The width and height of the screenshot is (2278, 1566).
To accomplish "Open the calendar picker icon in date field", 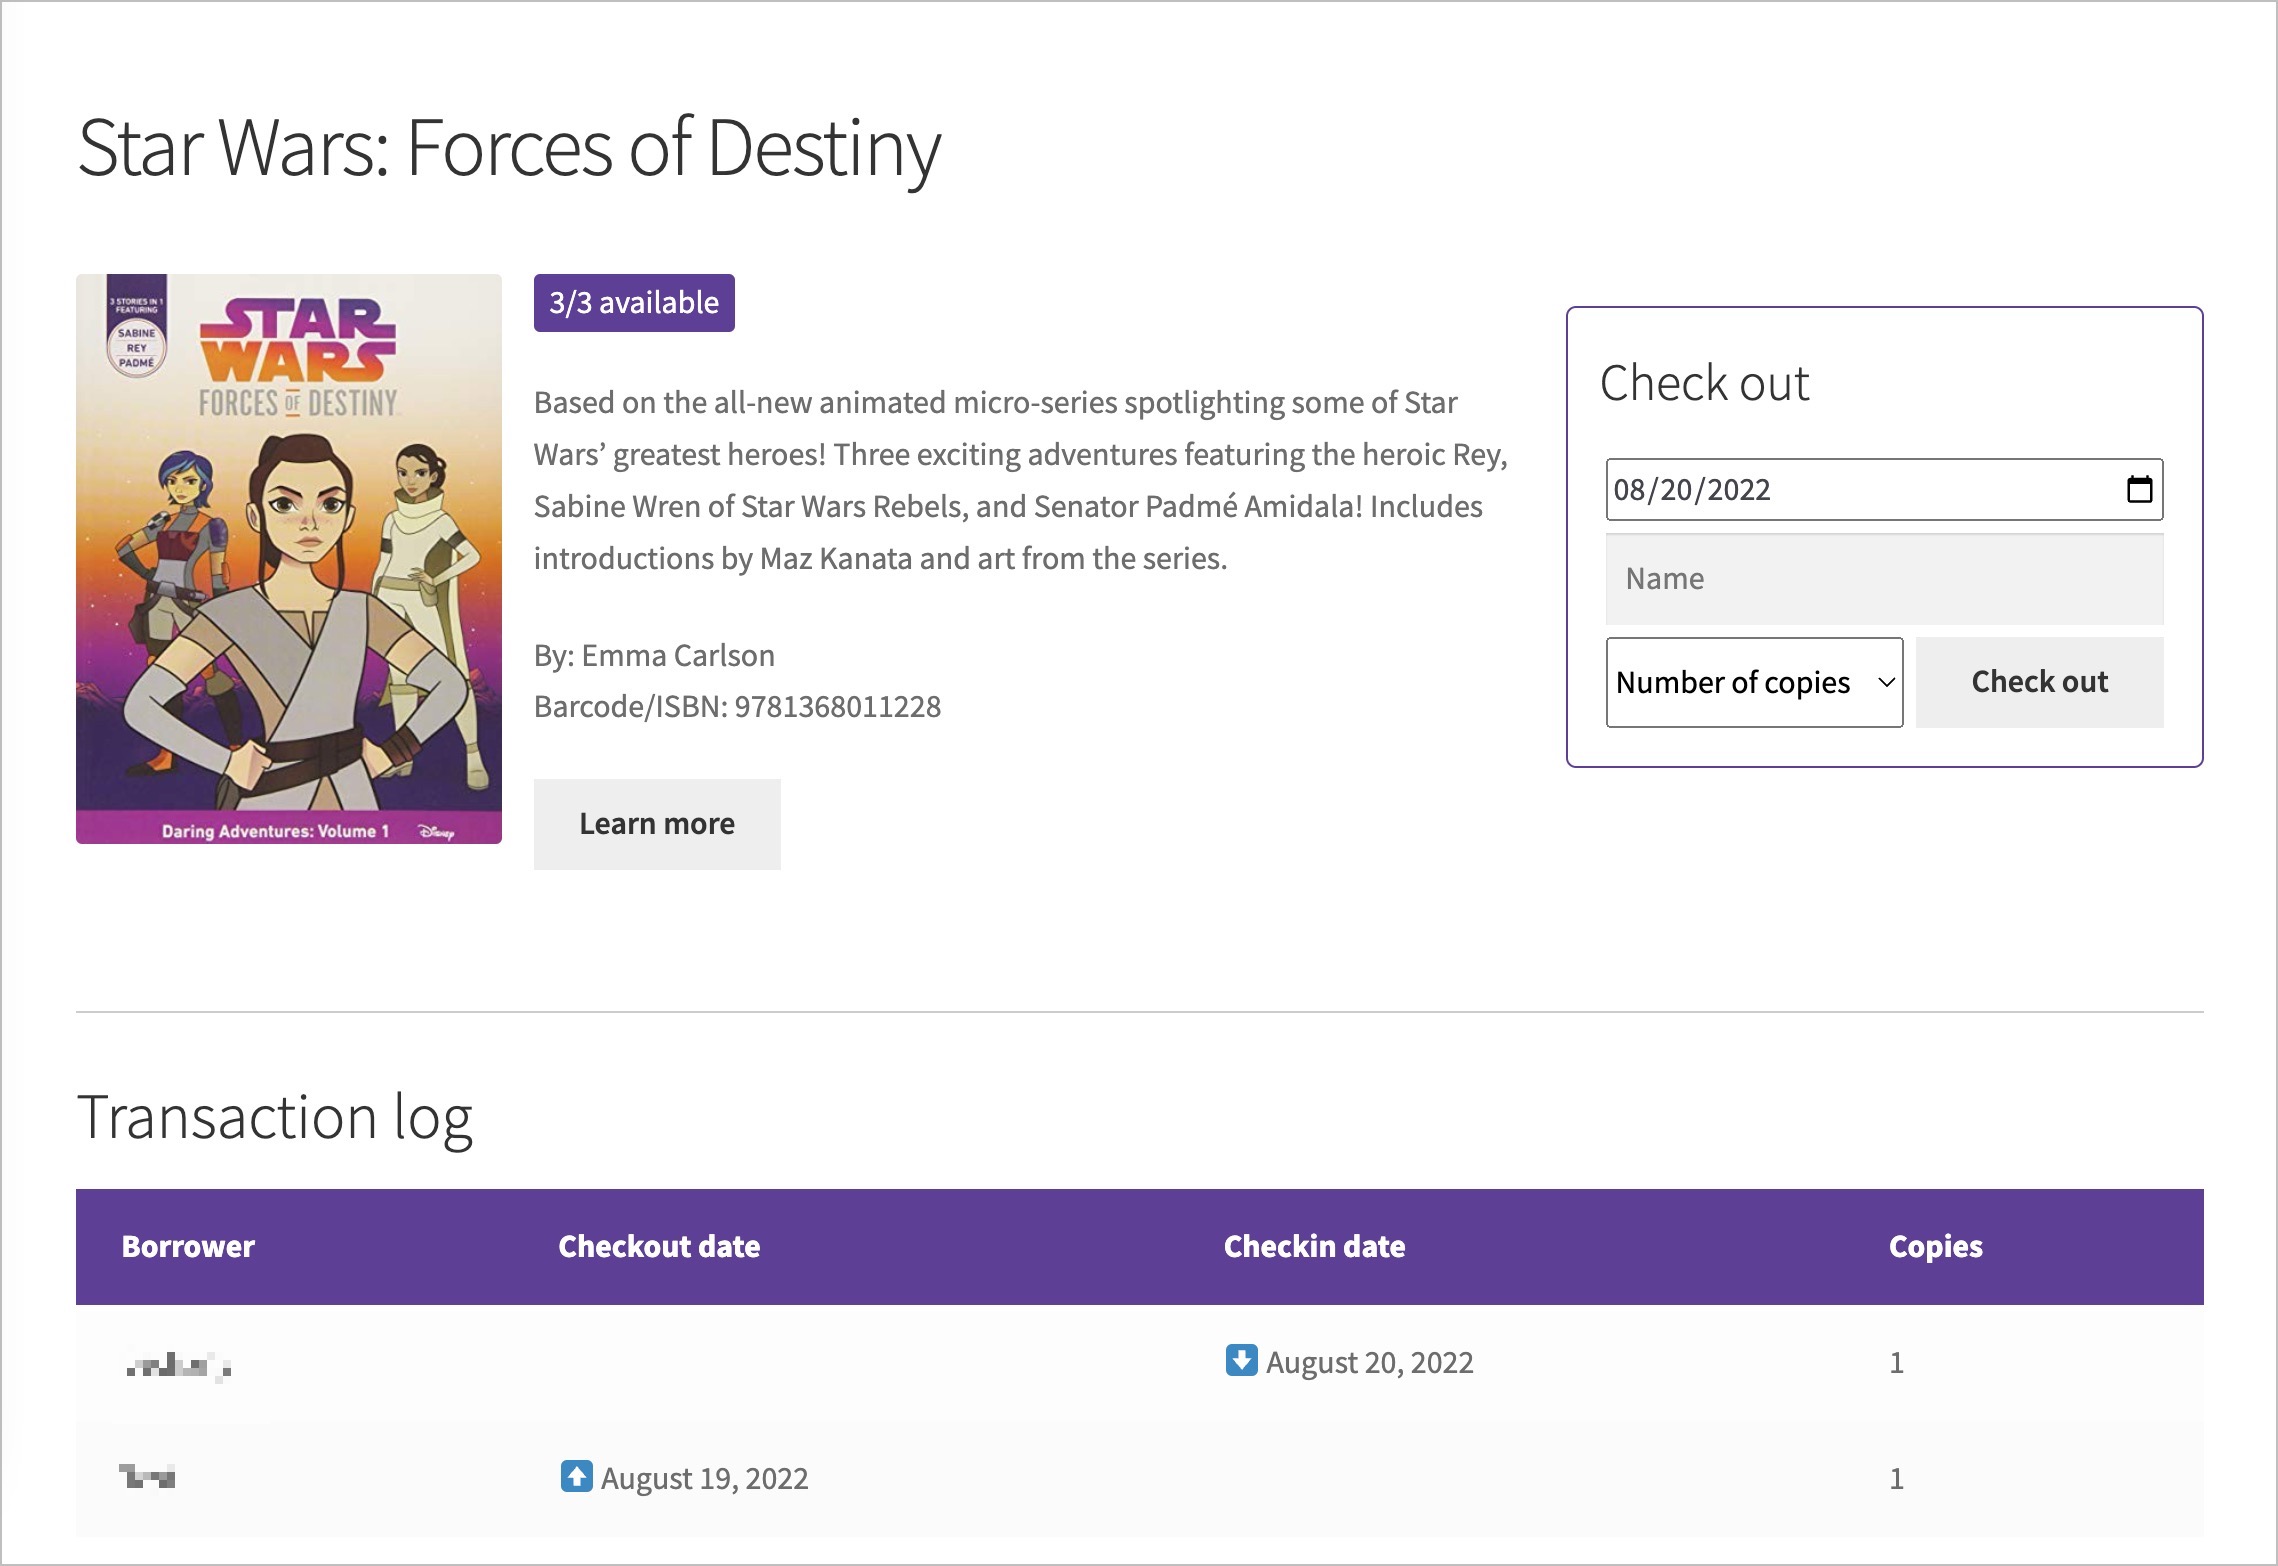I will (x=2139, y=489).
